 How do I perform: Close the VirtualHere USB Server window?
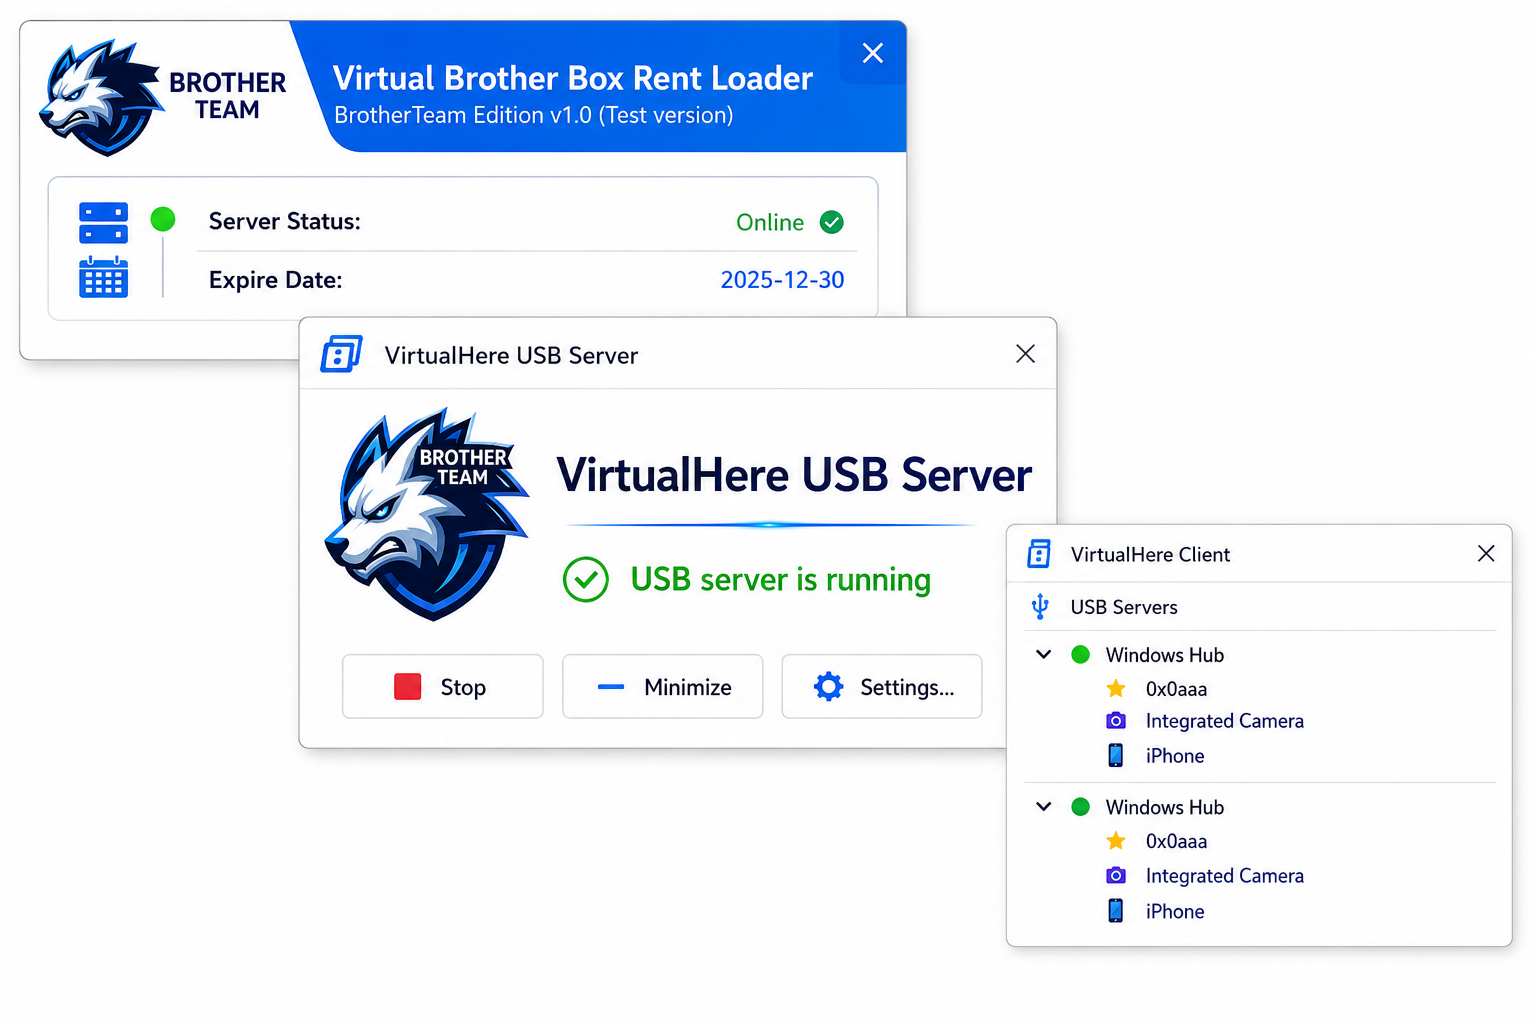tap(1025, 354)
